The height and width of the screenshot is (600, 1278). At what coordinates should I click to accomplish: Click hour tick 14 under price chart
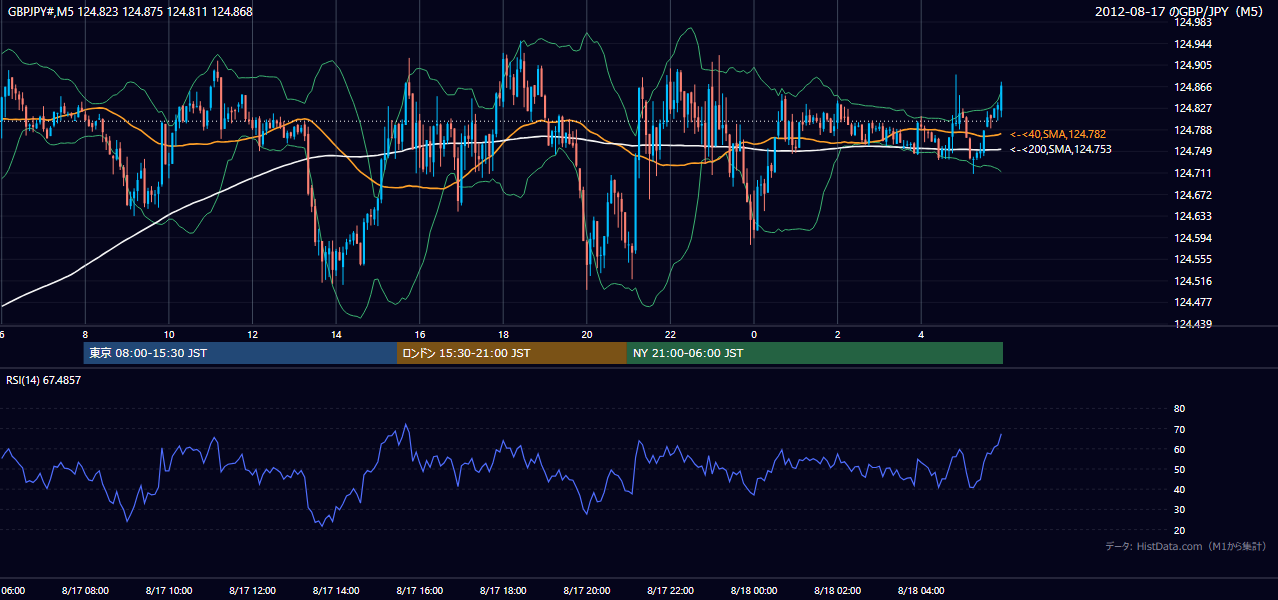336,334
